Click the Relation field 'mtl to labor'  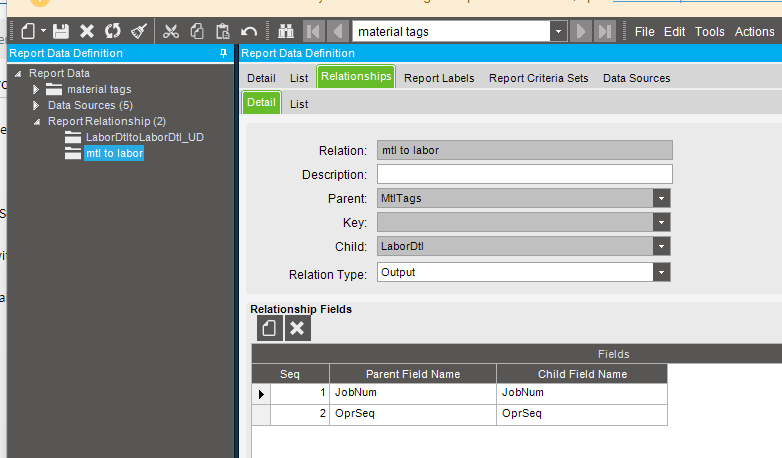pyautogui.click(x=525, y=150)
